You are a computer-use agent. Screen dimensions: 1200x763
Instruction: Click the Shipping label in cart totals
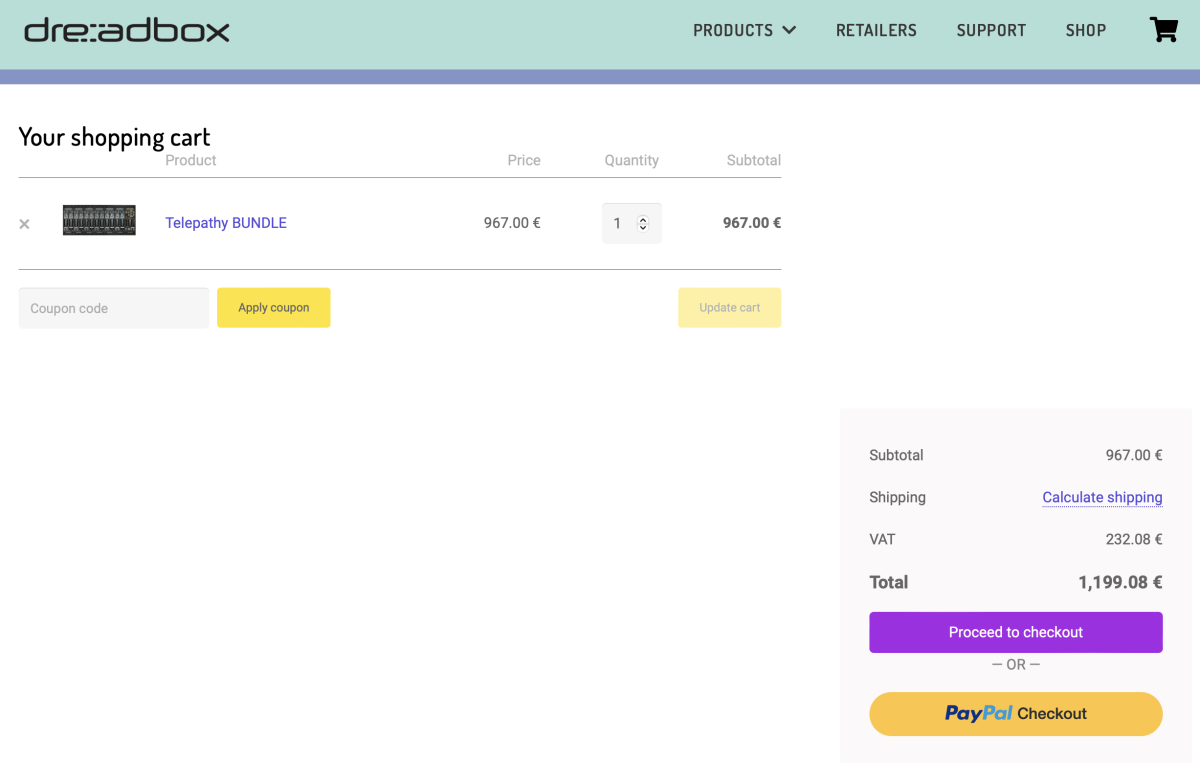click(898, 497)
